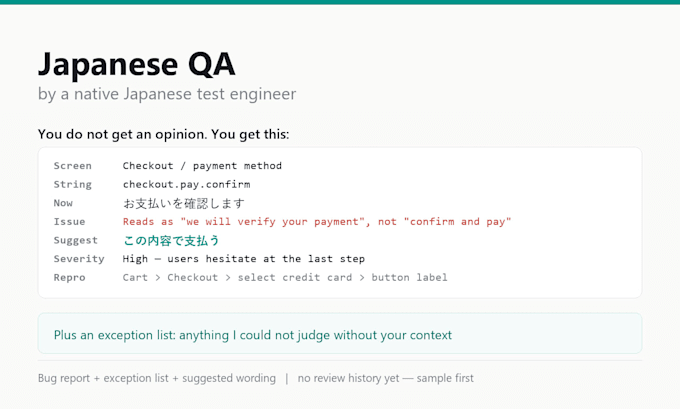
Task: Click the Severity High description
Action: 244,259
